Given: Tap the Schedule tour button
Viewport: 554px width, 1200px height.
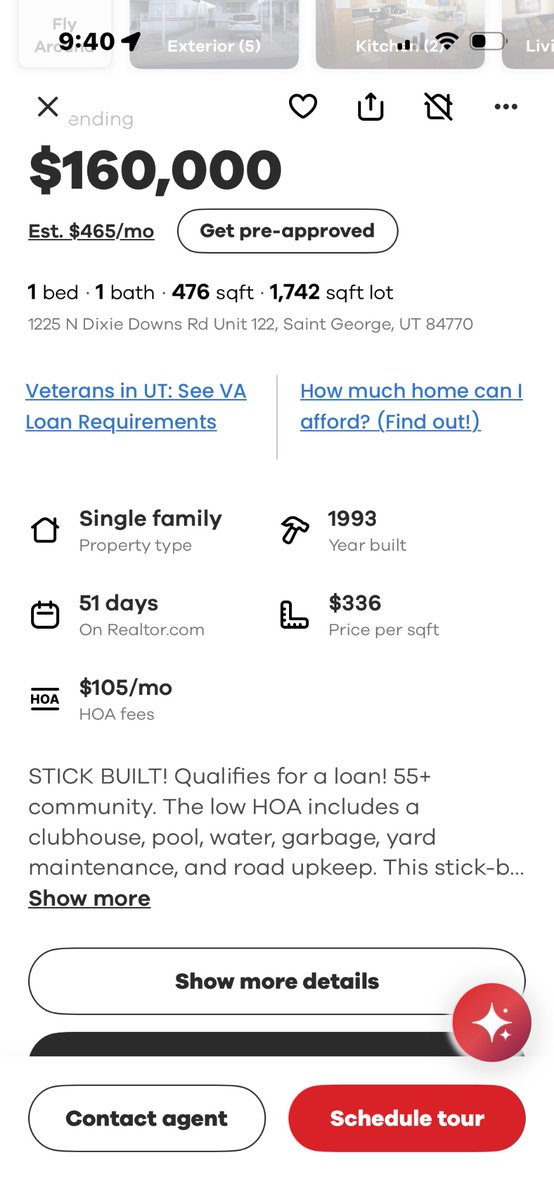Looking at the screenshot, I should [407, 1118].
